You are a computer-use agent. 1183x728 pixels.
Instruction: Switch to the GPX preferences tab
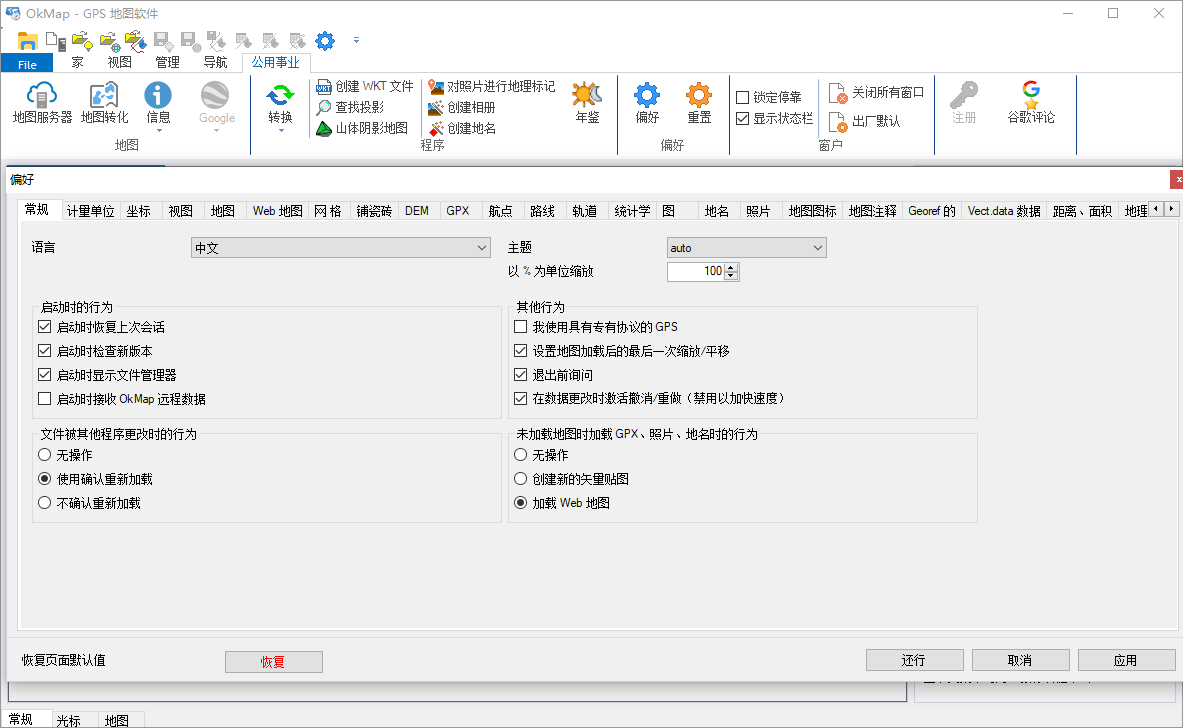pyautogui.click(x=459, y=211)
